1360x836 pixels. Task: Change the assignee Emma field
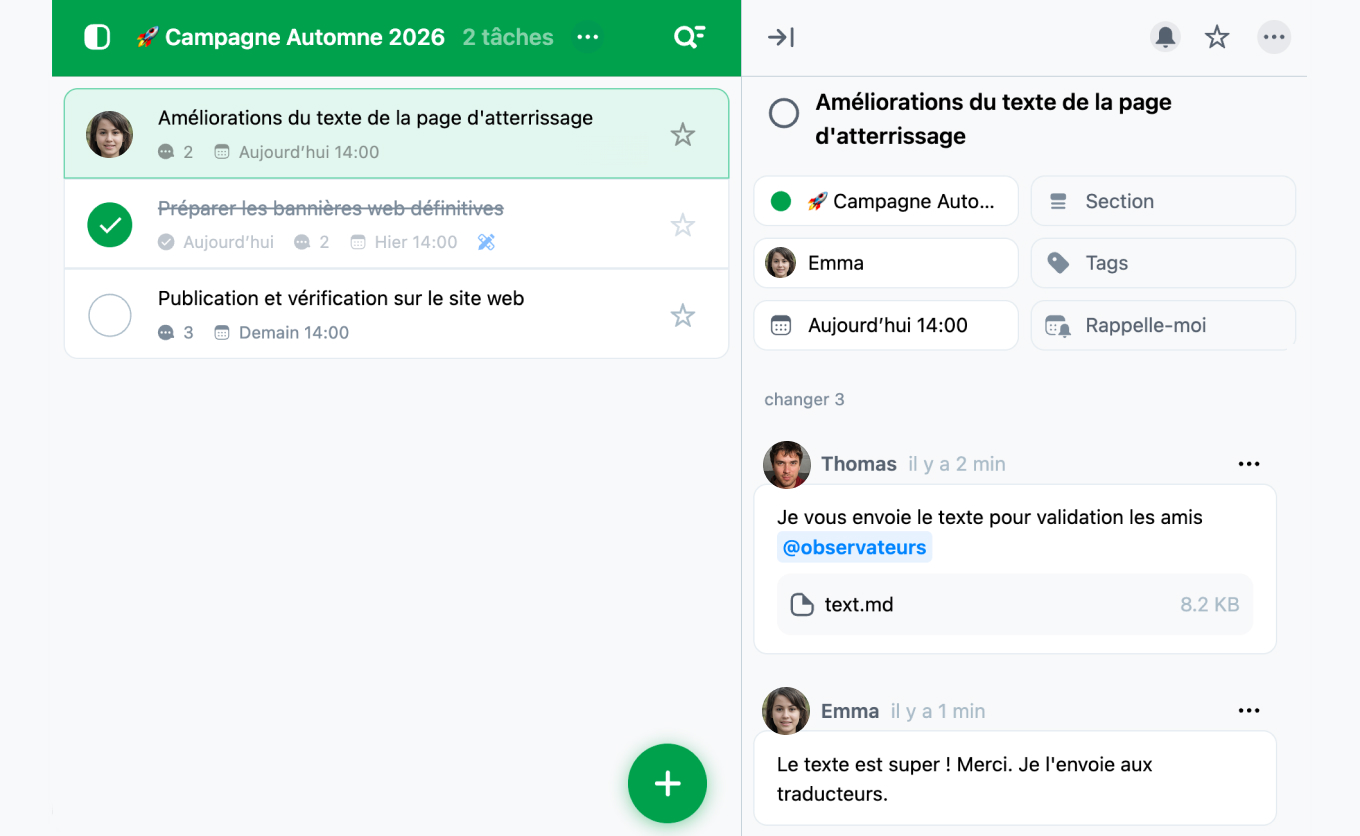click(x=886, y=263)
